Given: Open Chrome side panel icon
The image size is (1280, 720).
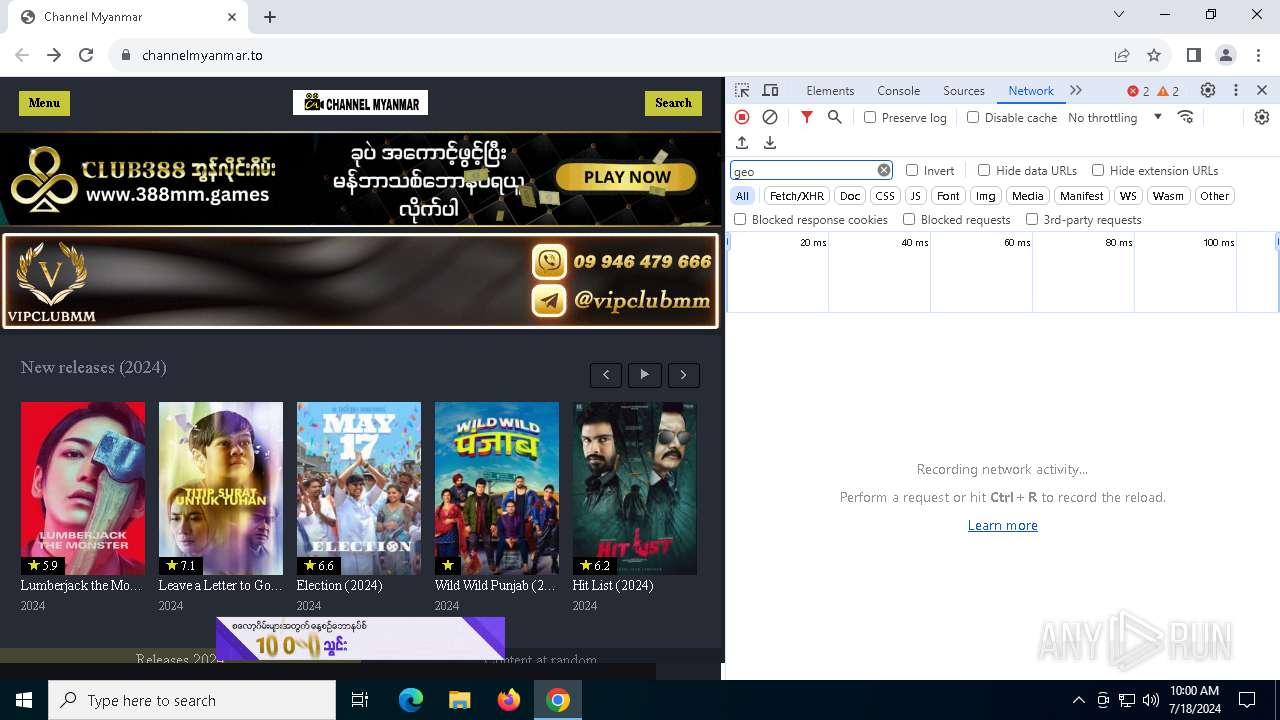Looking at the screenshot, I should click(x=1194, y=55).
